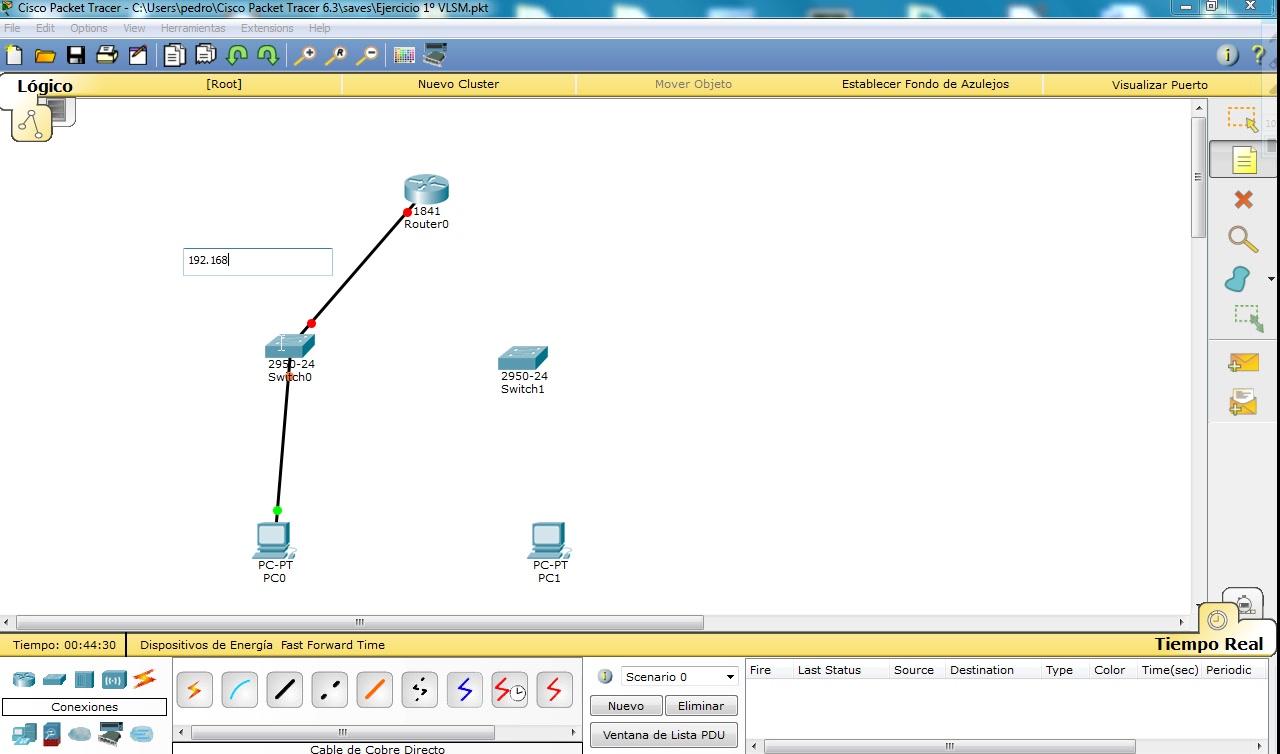The width and height of the screenshot is (1280, 754).
Task: Select the Switch1 device on canvas
Action: (523, 358)
